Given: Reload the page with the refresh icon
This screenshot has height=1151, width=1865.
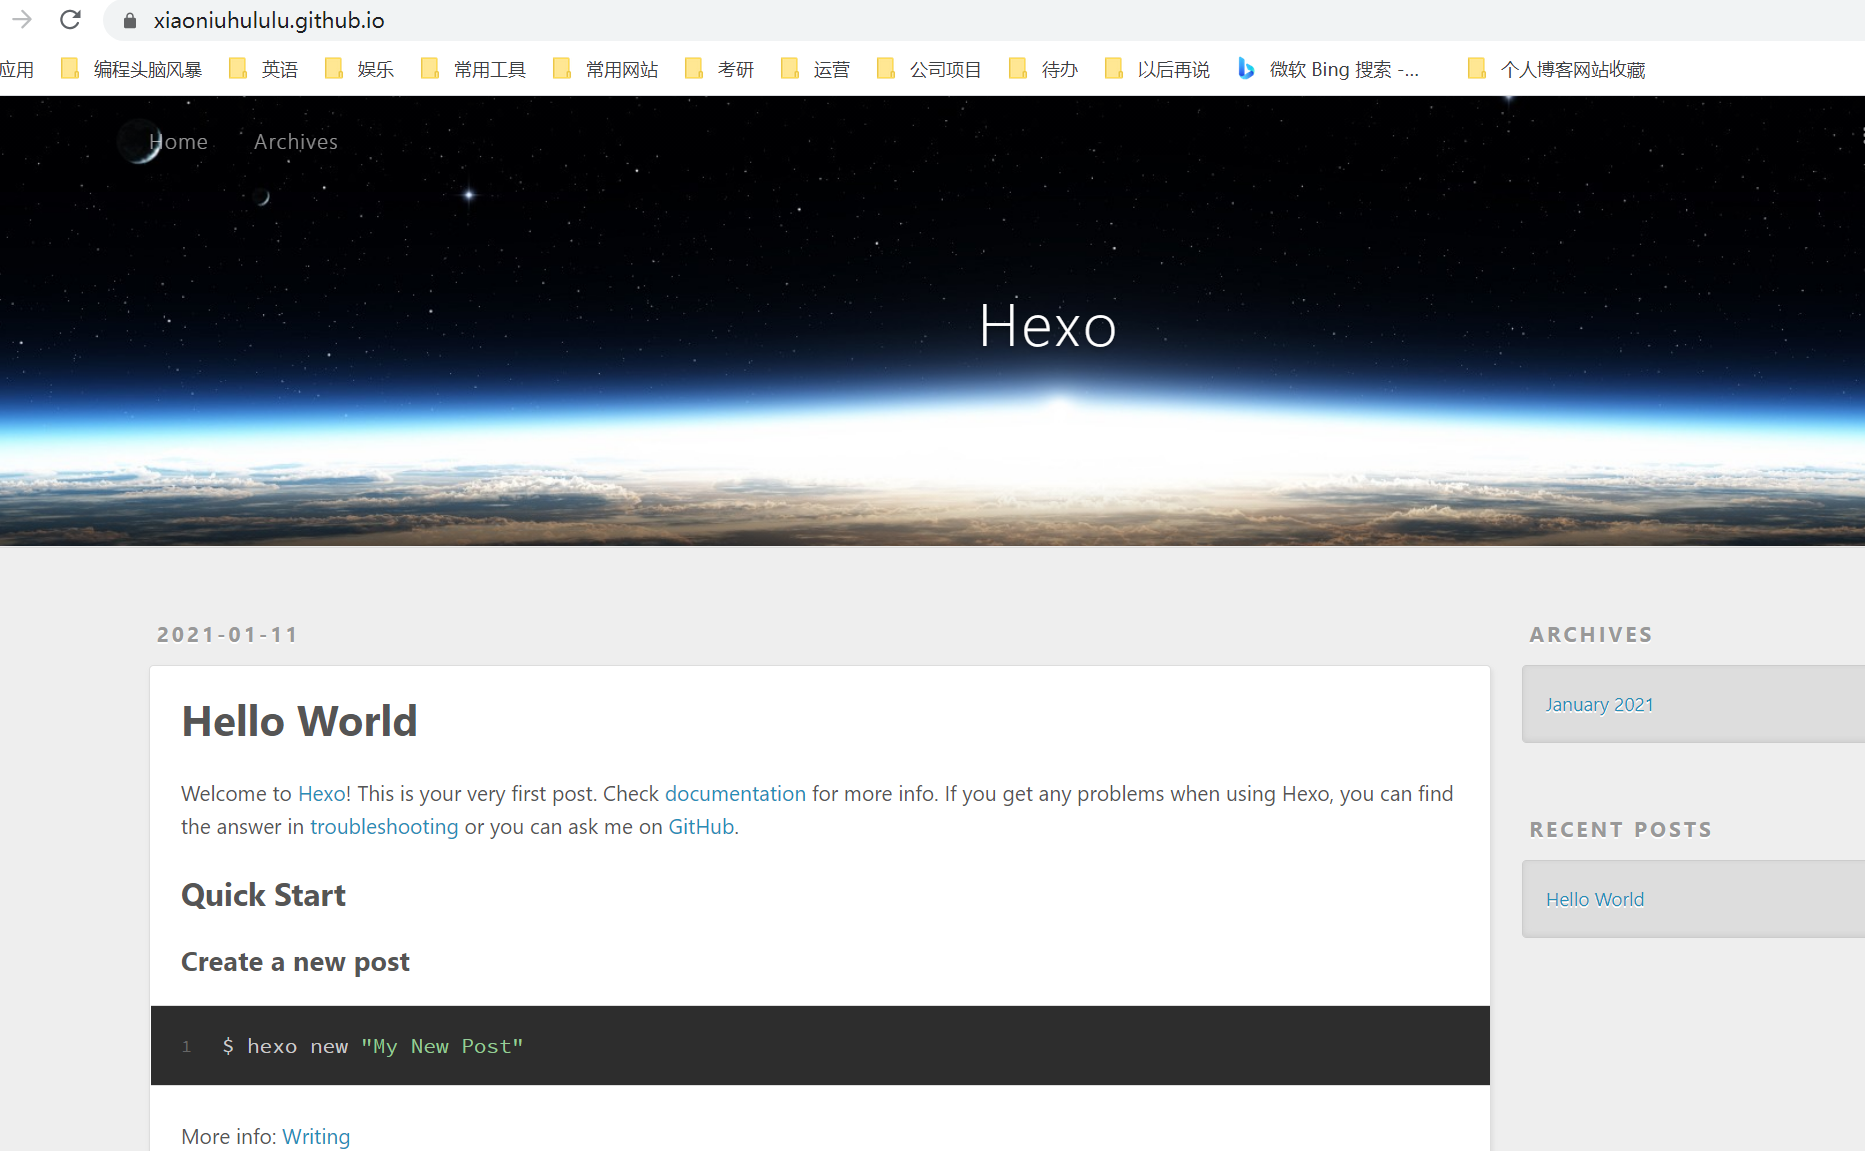Looking at the screenshot, I should pyautogui.click(x=70, y=20).
